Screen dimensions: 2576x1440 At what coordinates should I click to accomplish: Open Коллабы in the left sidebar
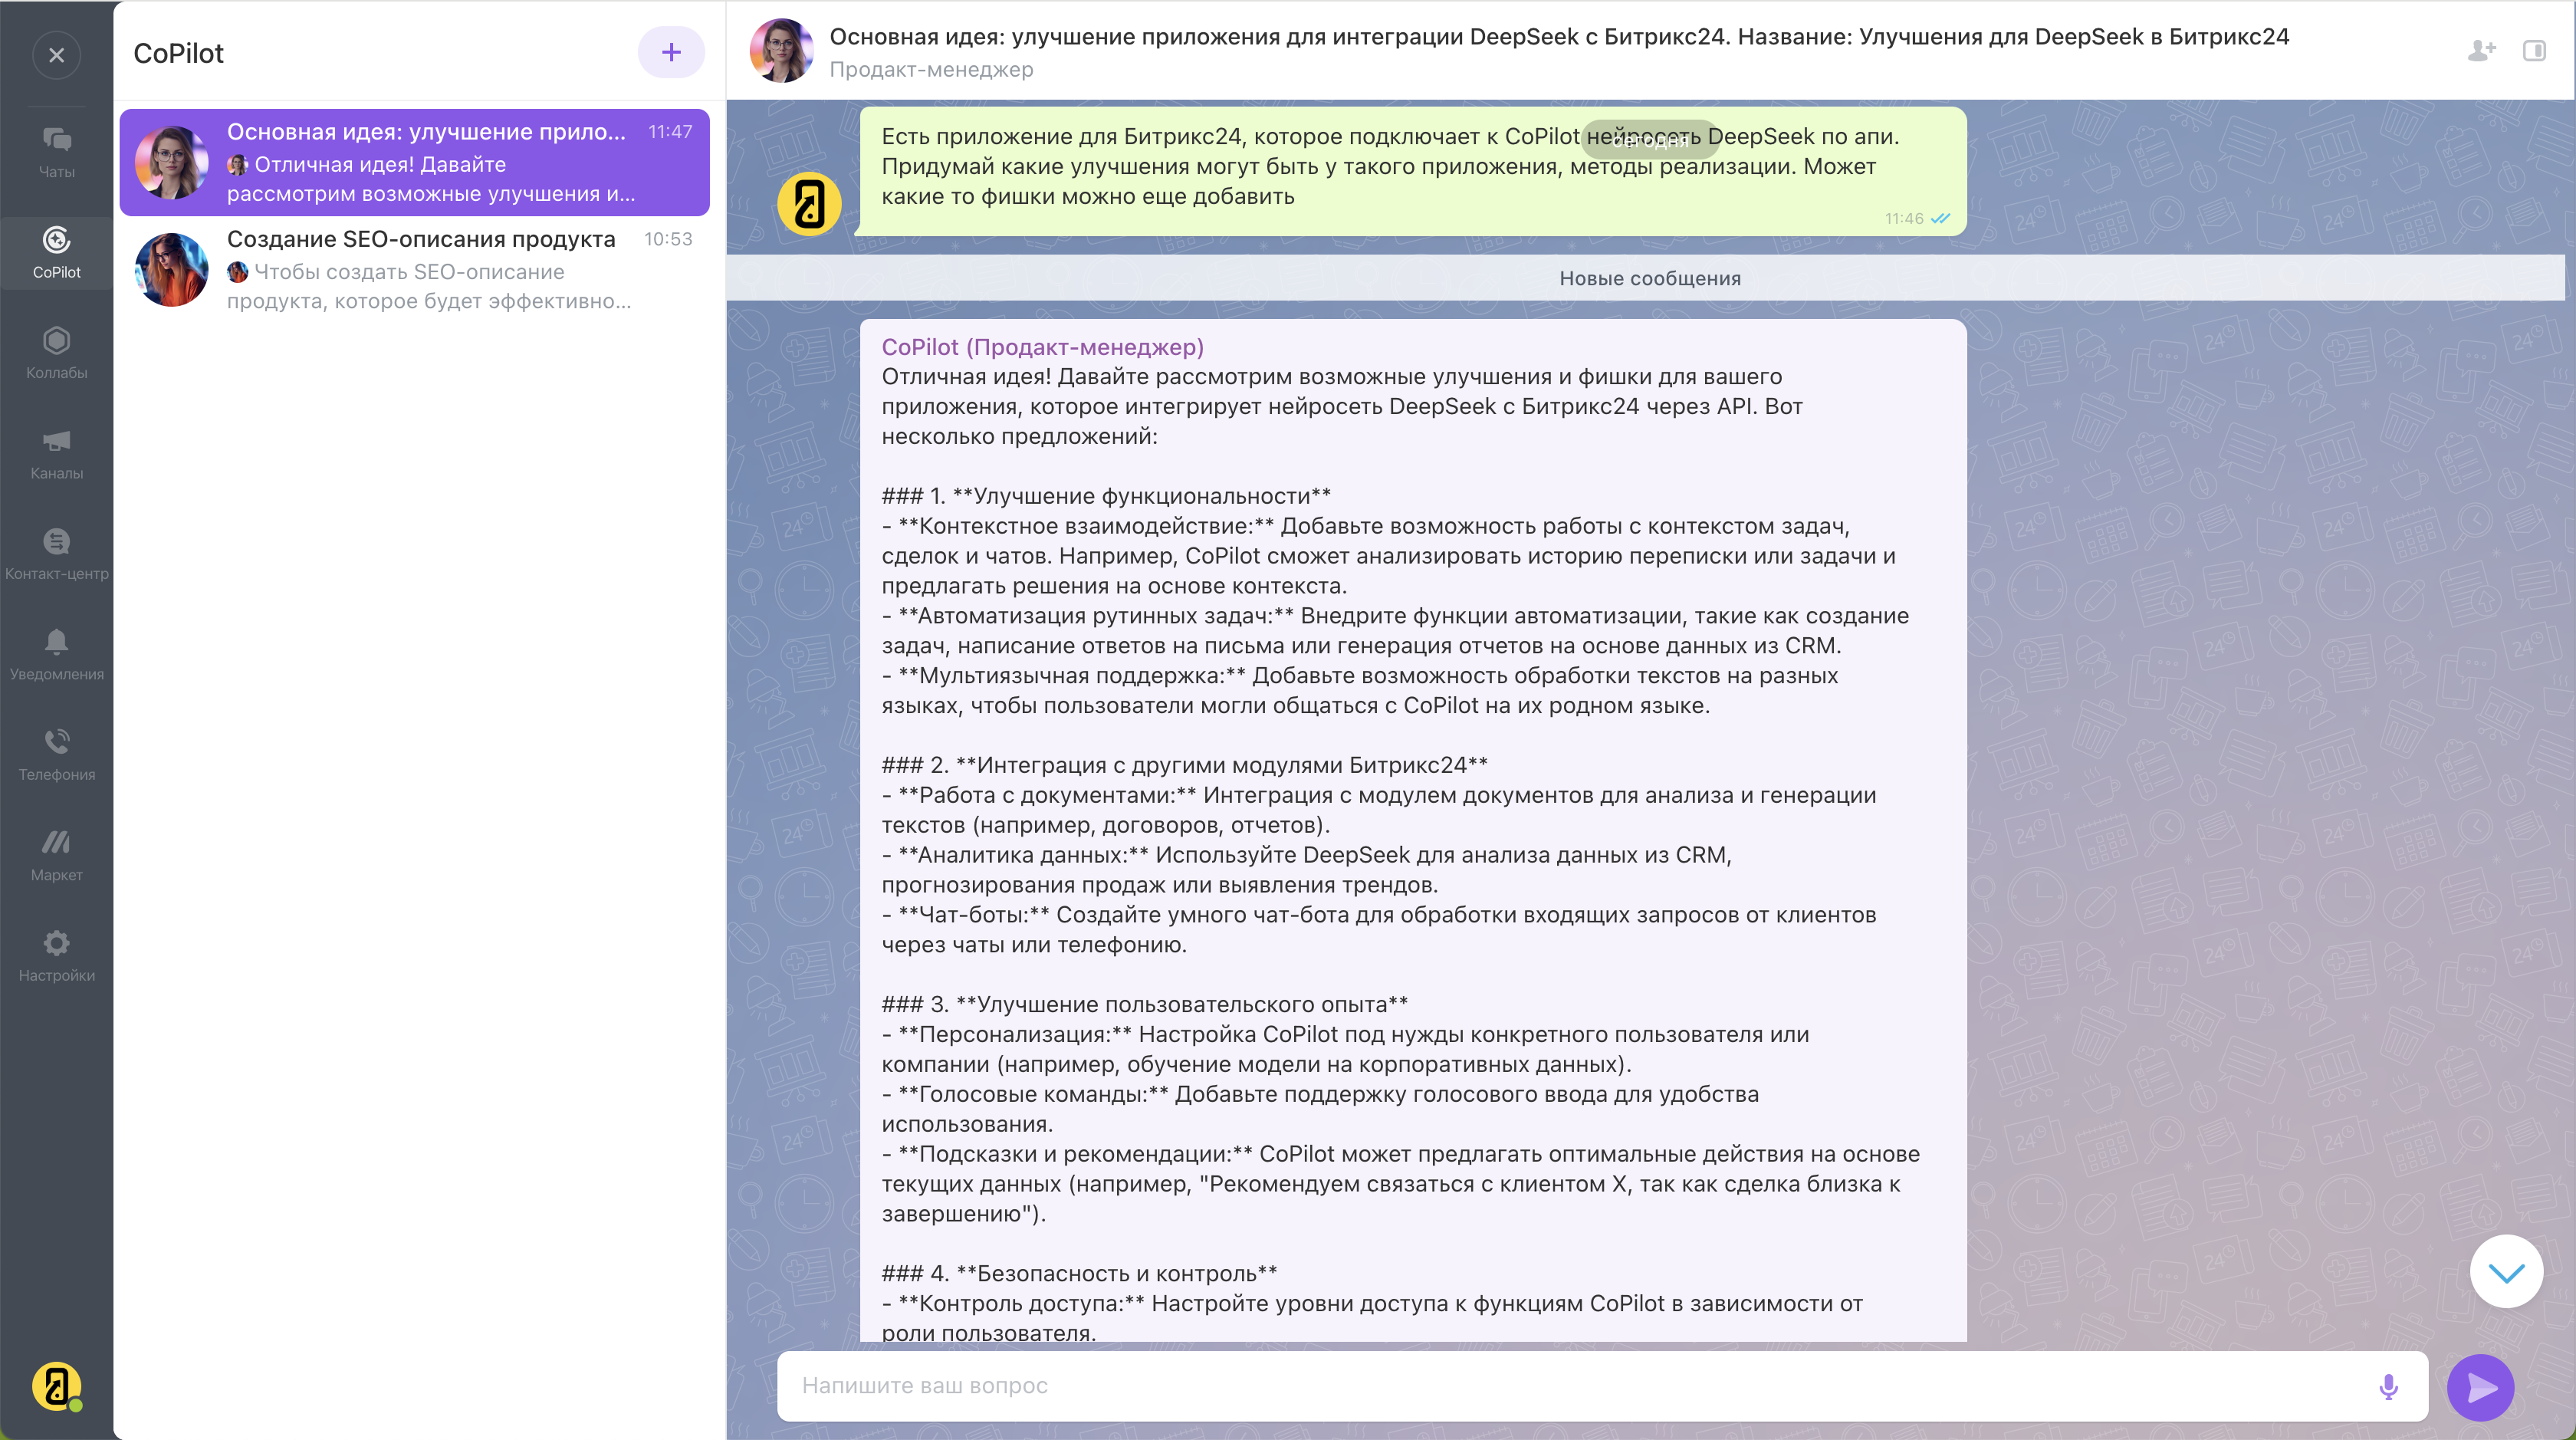(x=56, y=352)
